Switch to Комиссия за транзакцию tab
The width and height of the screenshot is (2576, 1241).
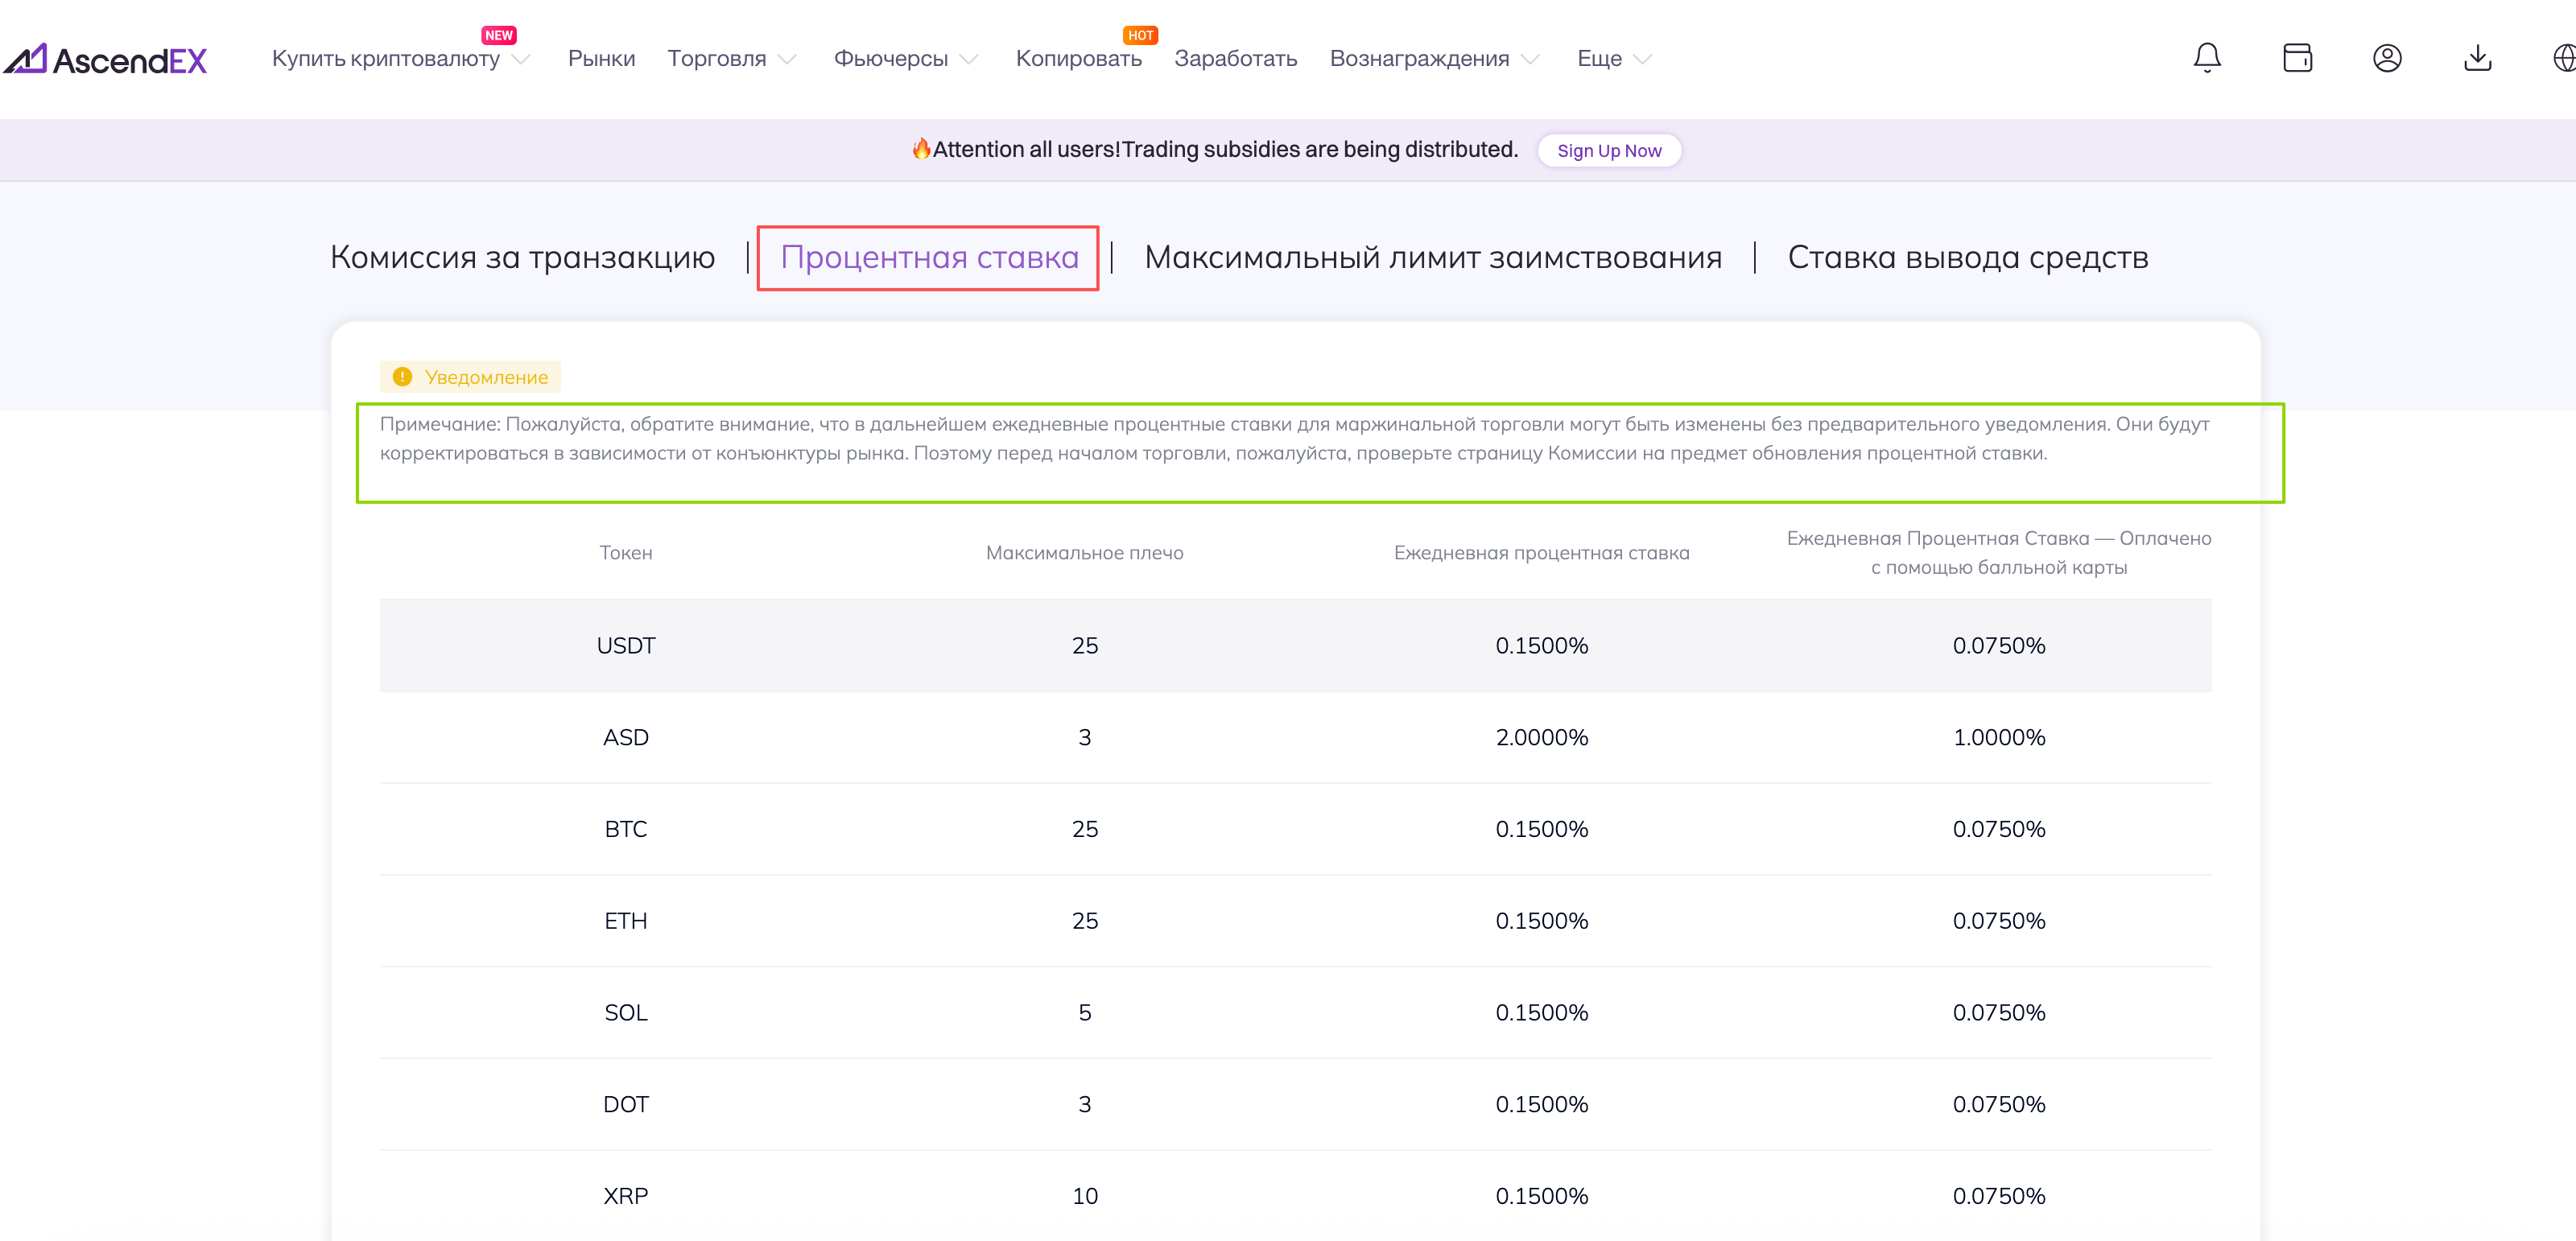(522, 258)
